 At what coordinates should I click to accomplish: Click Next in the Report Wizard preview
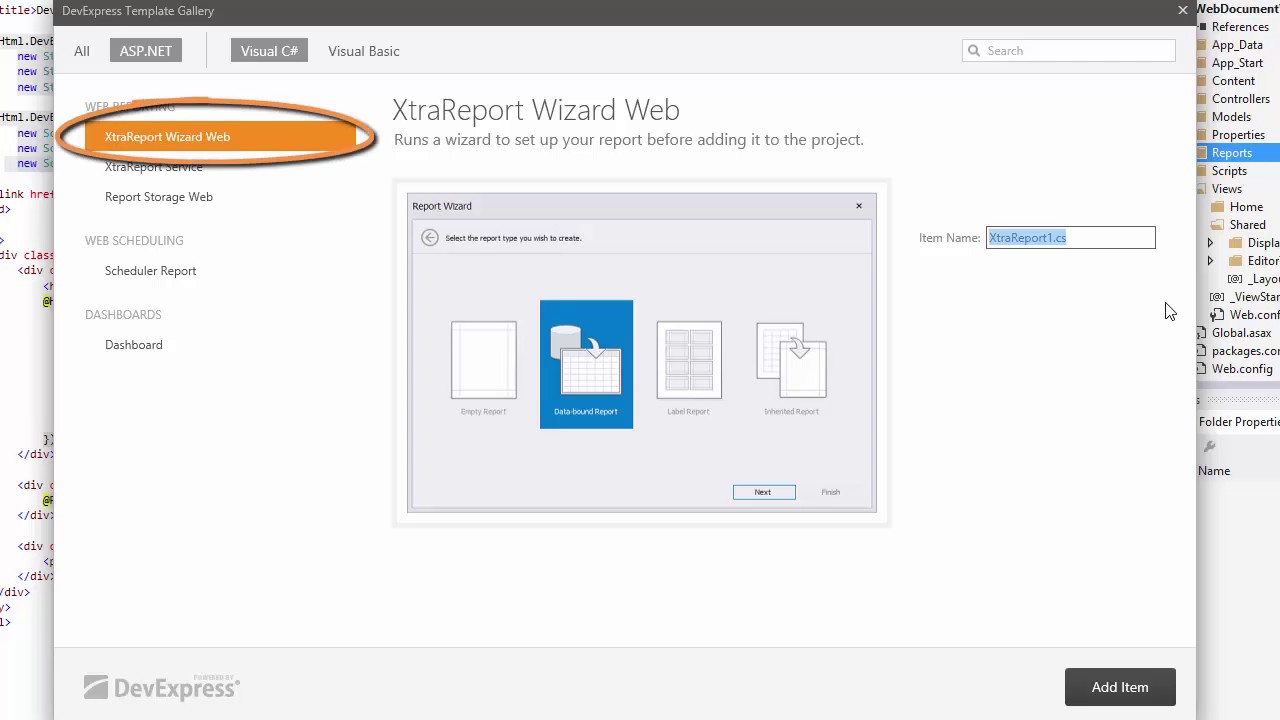coord(764,492)
